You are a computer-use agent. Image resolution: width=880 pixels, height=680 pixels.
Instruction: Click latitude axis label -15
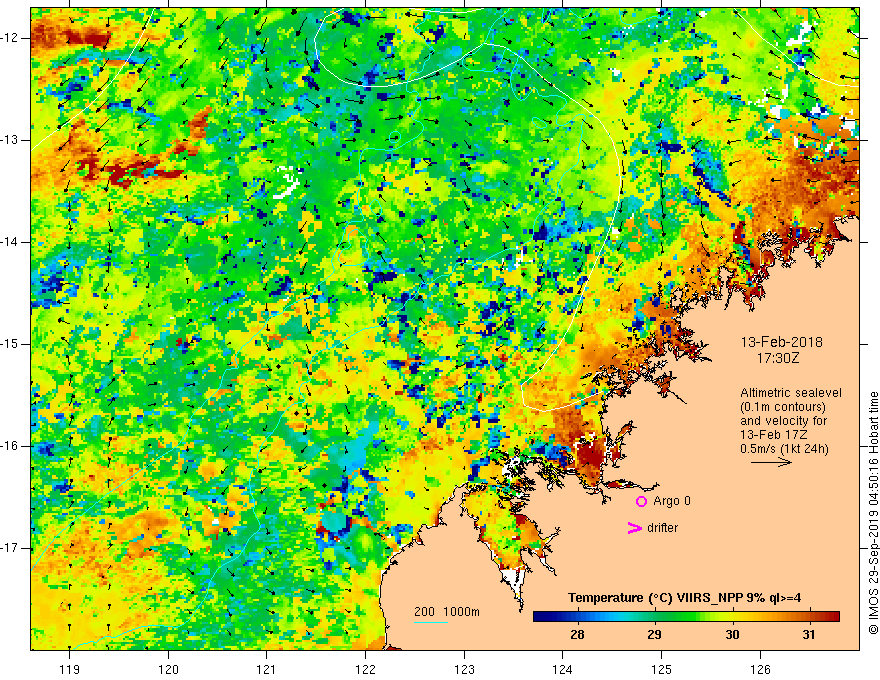click(10, 344)
